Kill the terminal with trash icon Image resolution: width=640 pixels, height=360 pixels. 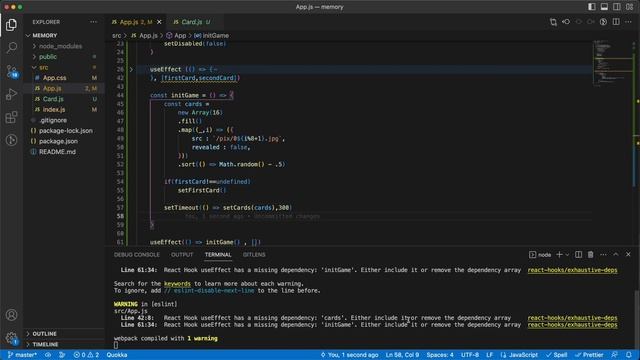click(591, 255)
